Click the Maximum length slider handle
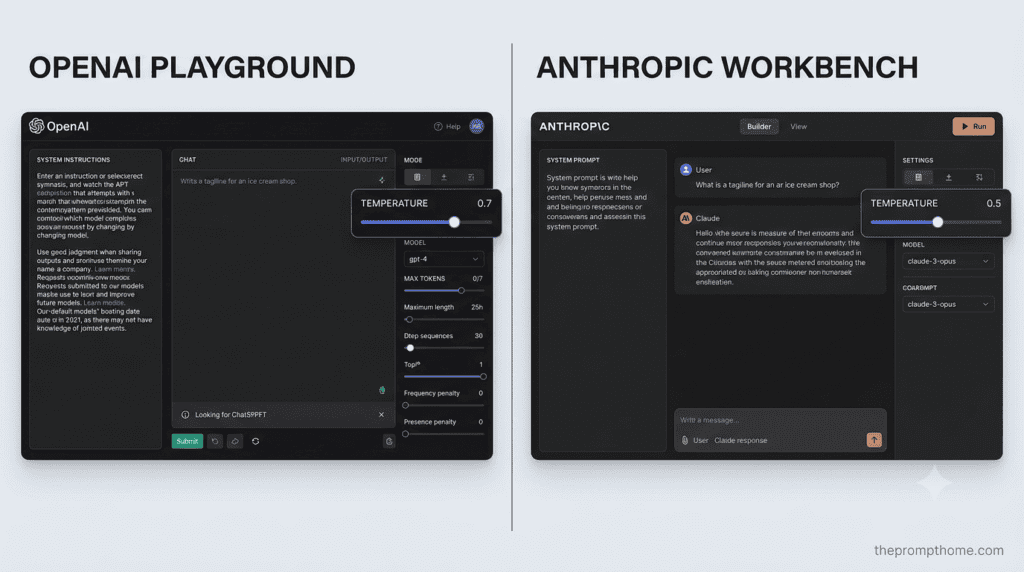1024x572 pixels. pos(409,319)
